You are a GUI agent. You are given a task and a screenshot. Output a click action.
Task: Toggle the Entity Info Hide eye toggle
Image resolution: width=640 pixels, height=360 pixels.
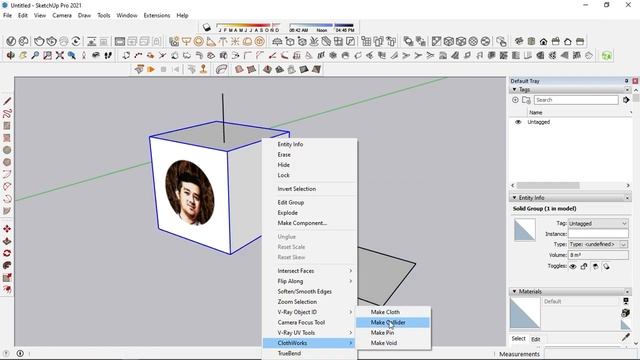point(573,267)
